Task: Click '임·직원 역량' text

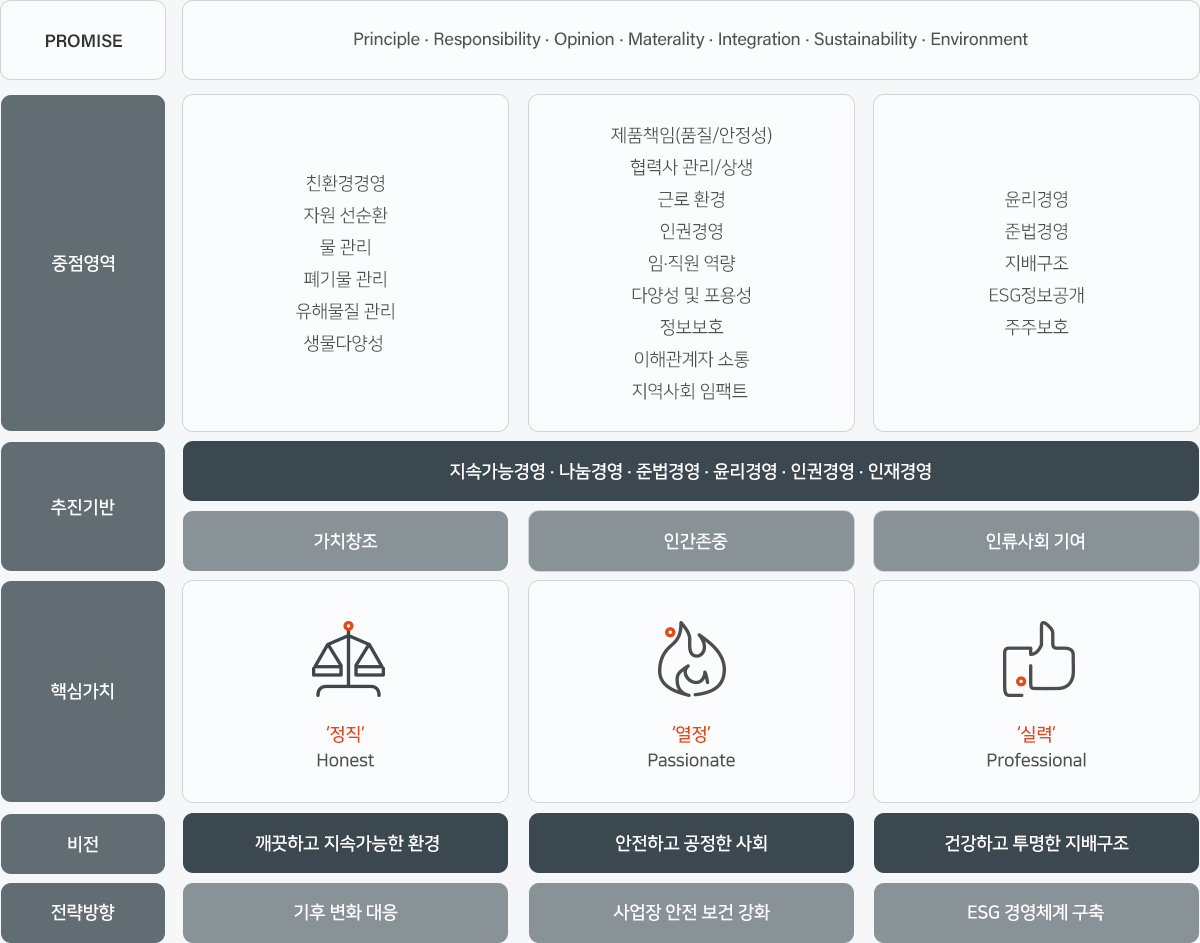Action: [x=691, y=263]
